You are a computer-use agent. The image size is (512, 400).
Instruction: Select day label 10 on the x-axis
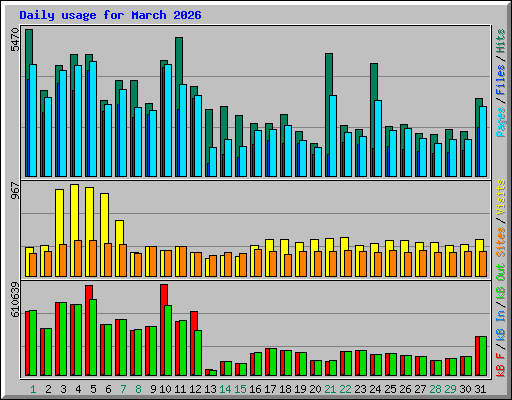point(165,389)
